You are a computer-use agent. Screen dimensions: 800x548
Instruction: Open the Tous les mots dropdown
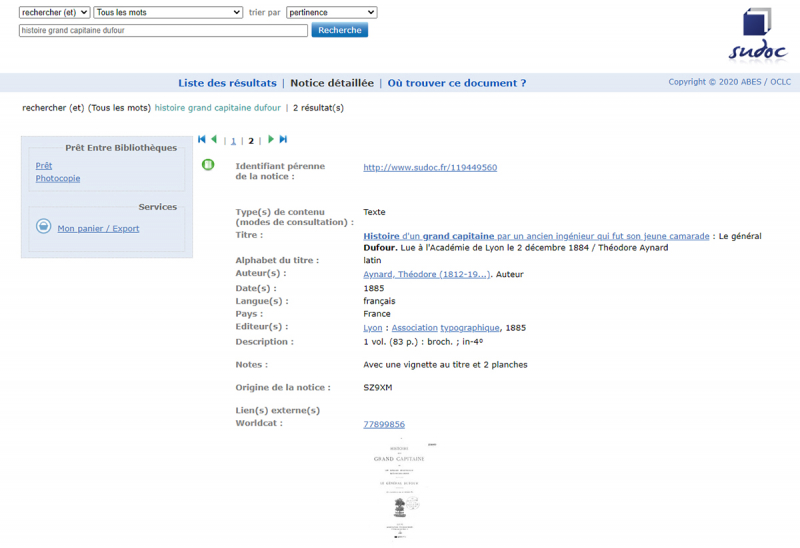pyautogui.click(x=168, y=12)
